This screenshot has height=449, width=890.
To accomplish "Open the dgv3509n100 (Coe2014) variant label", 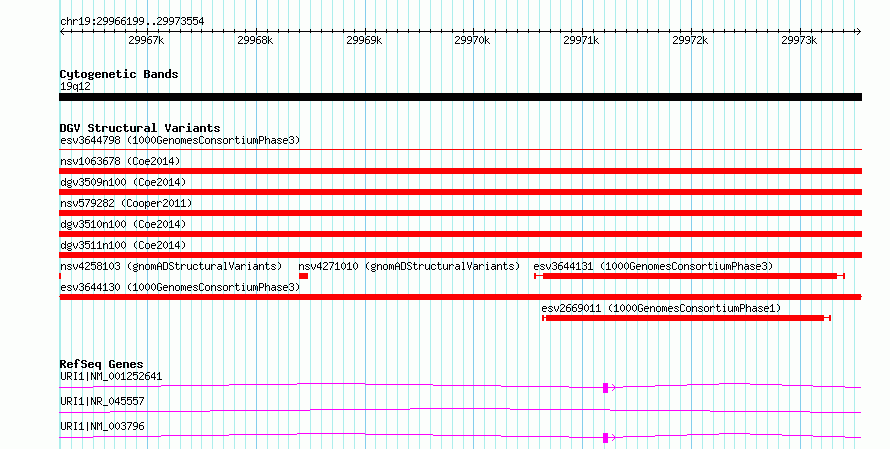I will [123, 182].
